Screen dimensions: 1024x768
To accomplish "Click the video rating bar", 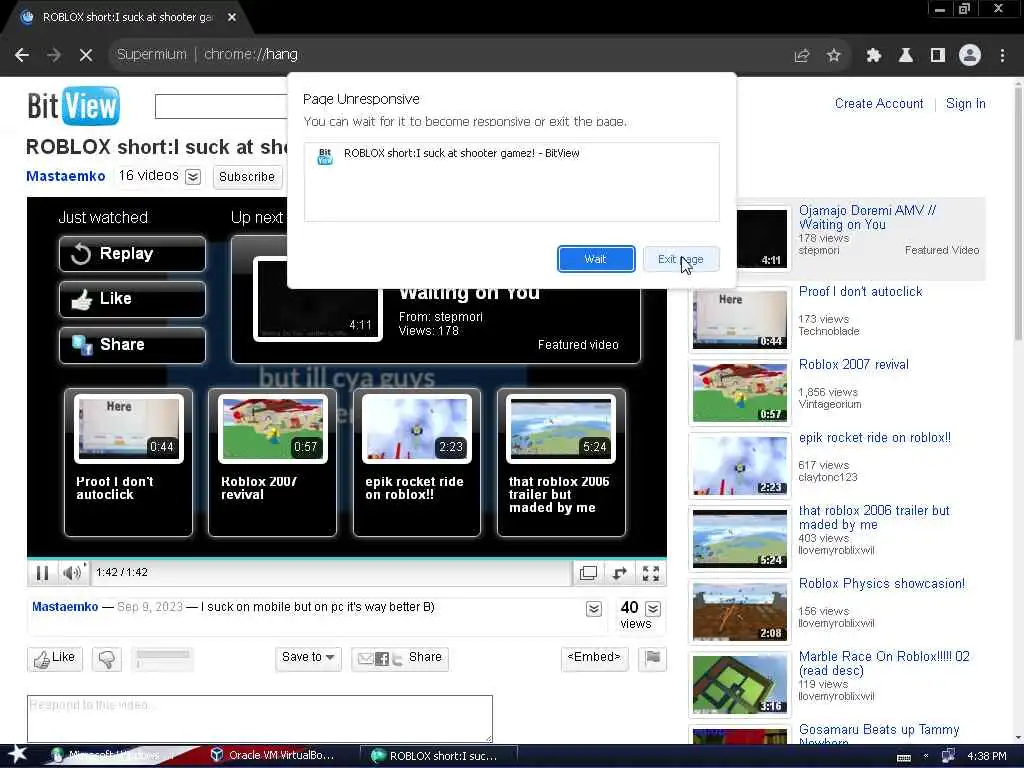I will click(163, 658).
